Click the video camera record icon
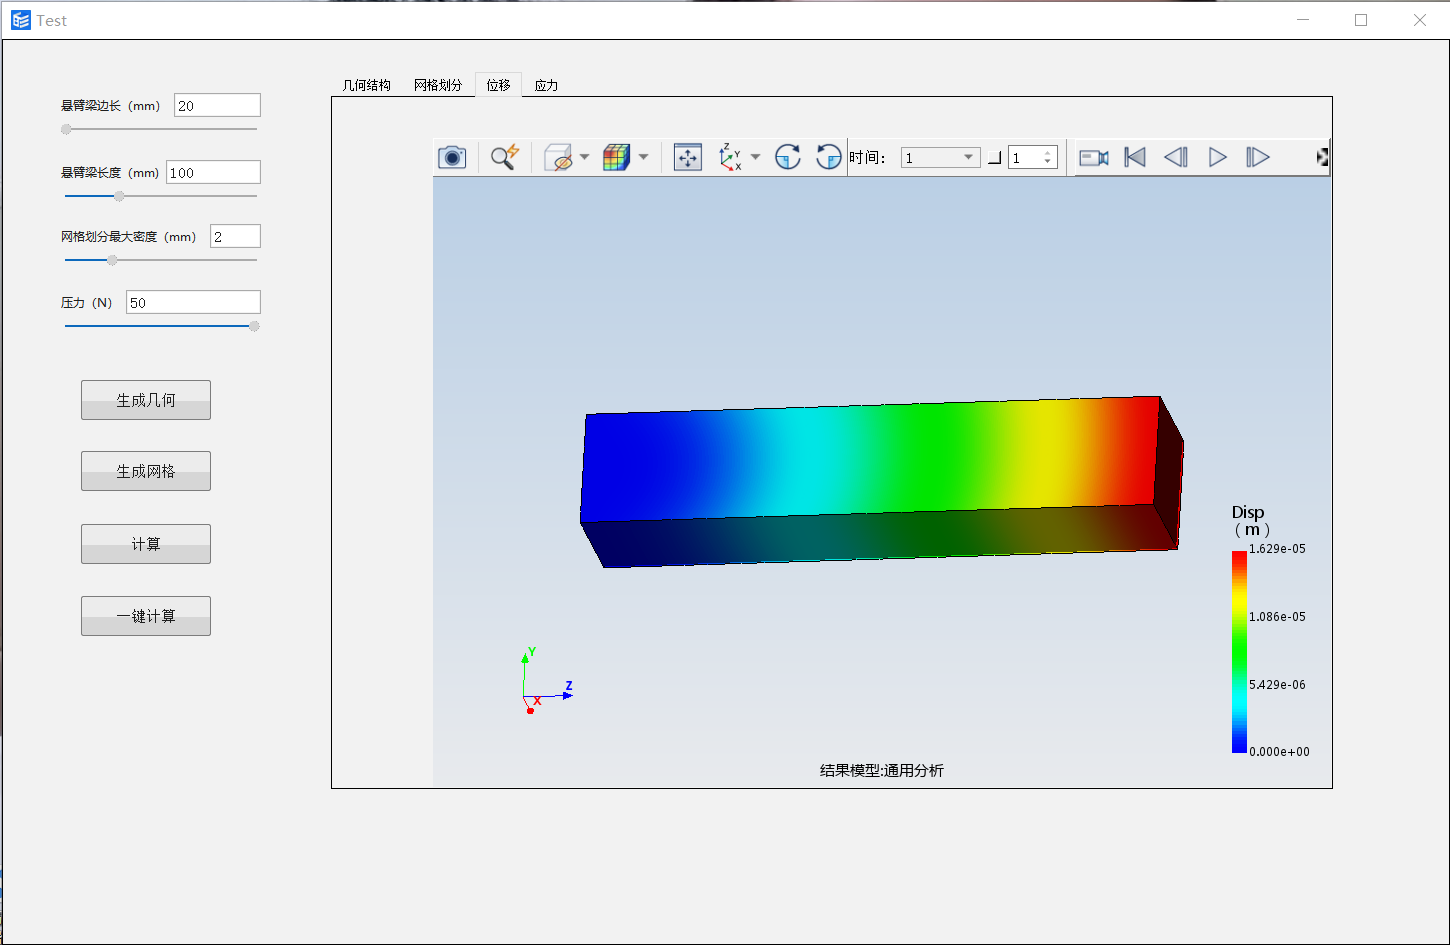1450x945 pixels. pyautogui.click(x=1094, y=158)
